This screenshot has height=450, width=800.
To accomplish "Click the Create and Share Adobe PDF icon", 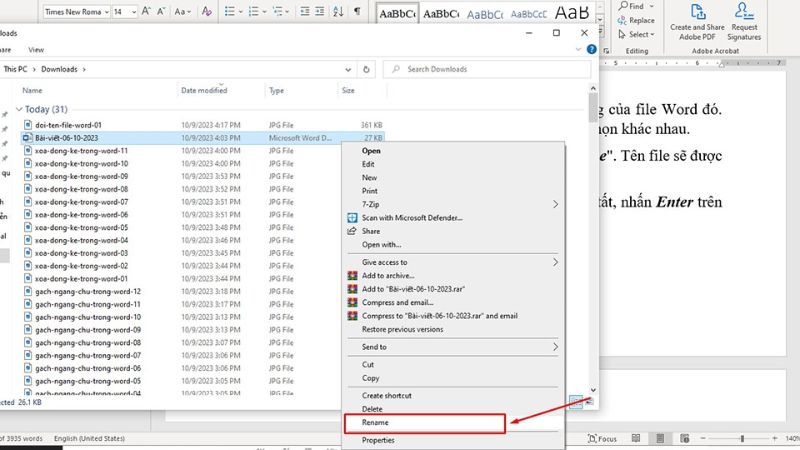I will [x=699, y=11].
